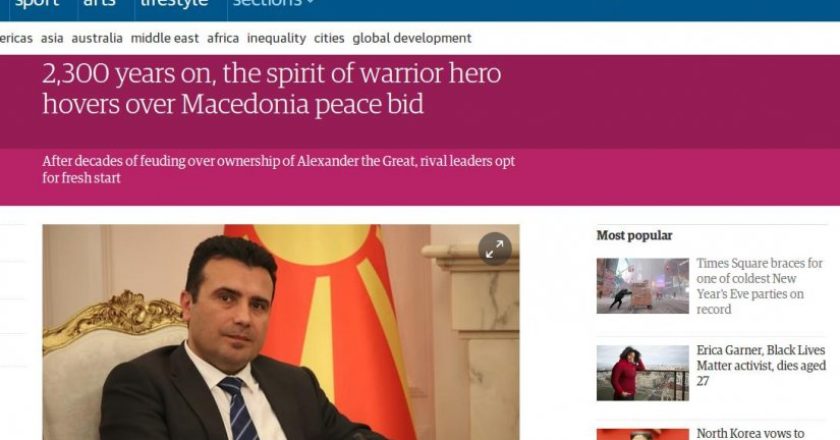The height and width of the screenshot is (440, 840).
Task: Open the lifestyle section
Action: [174, 3]
